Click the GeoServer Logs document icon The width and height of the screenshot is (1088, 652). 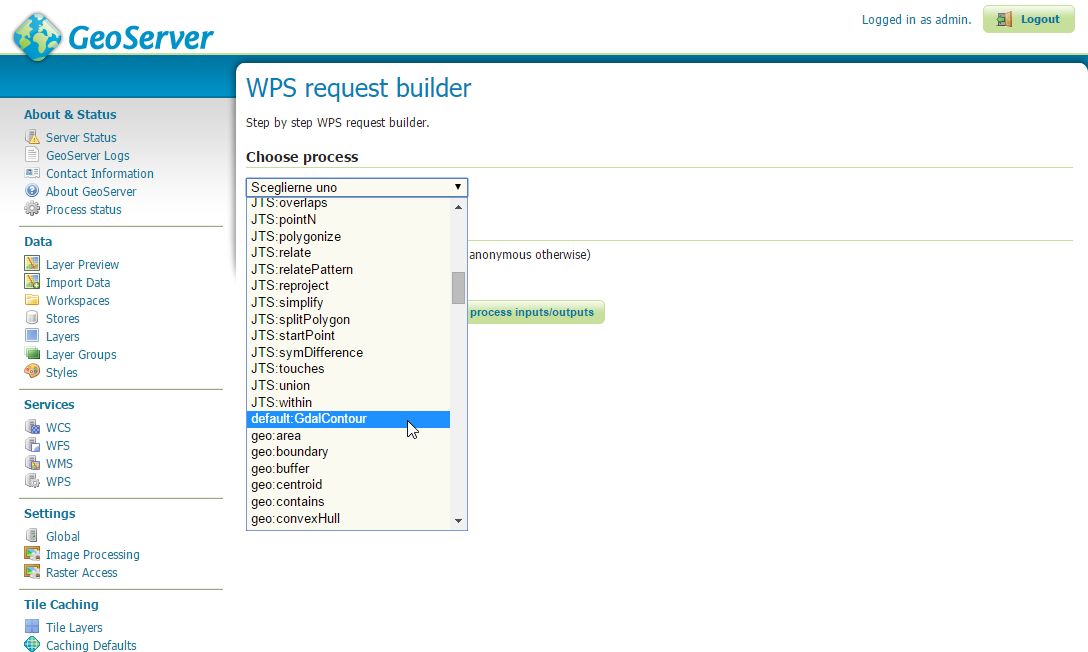click(32, 156)
